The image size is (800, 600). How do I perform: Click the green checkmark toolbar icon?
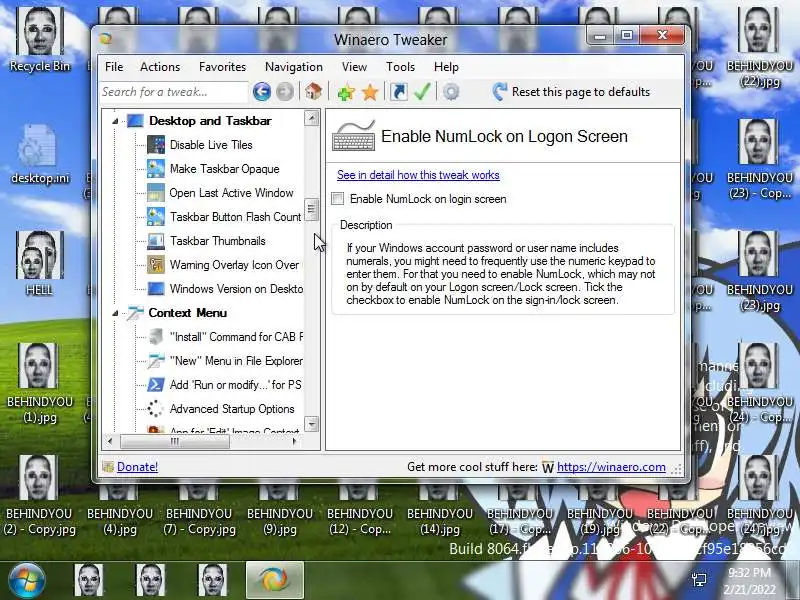click(422, 92)
